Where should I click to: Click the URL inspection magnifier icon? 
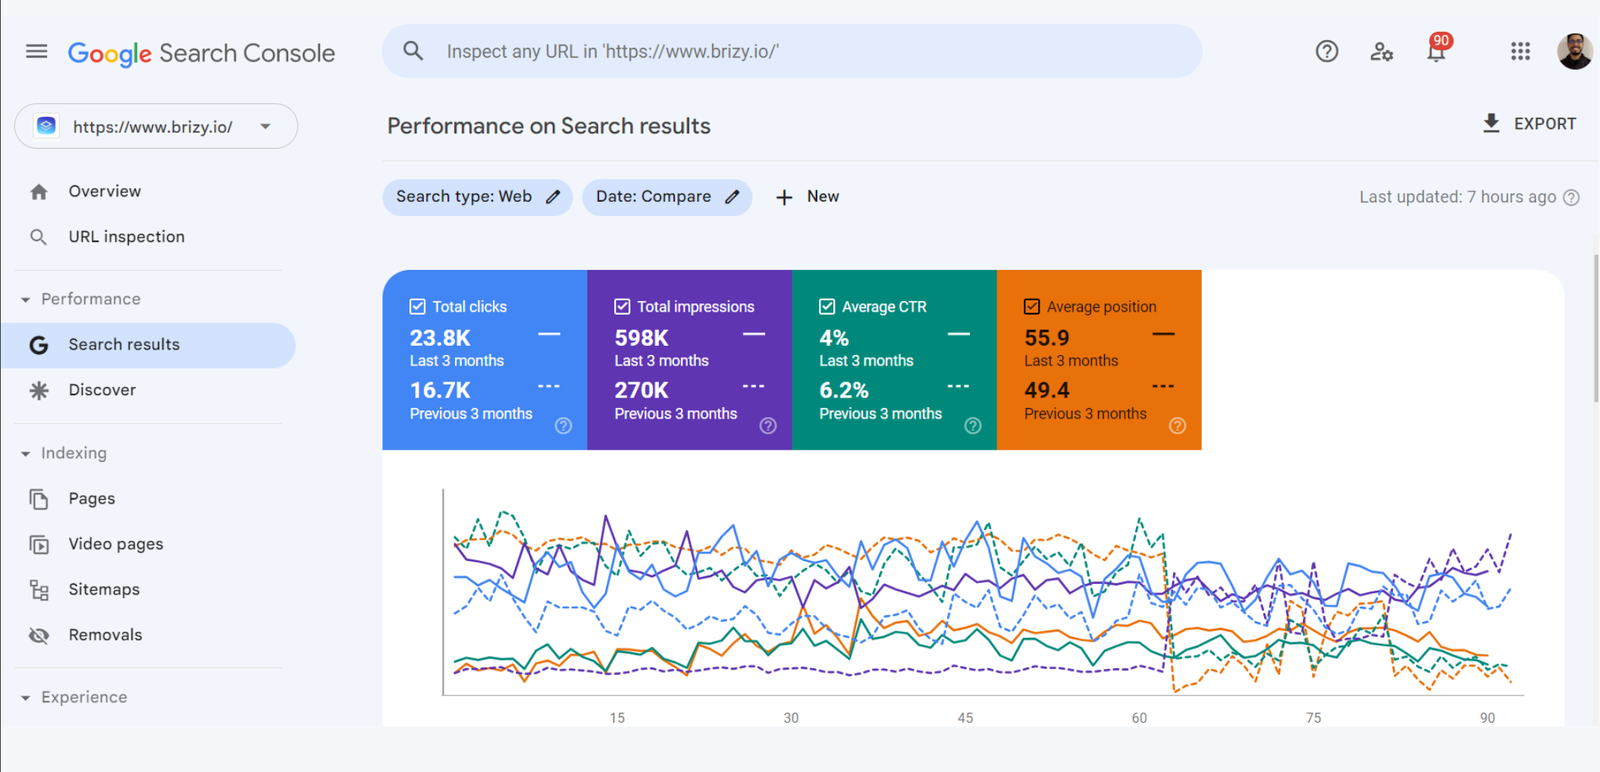pos(38,237)
